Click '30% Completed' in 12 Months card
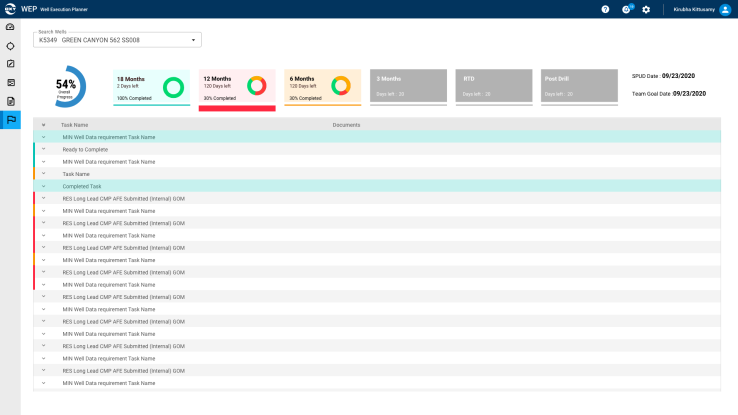 pyautogui.click(x=220, y=98)
